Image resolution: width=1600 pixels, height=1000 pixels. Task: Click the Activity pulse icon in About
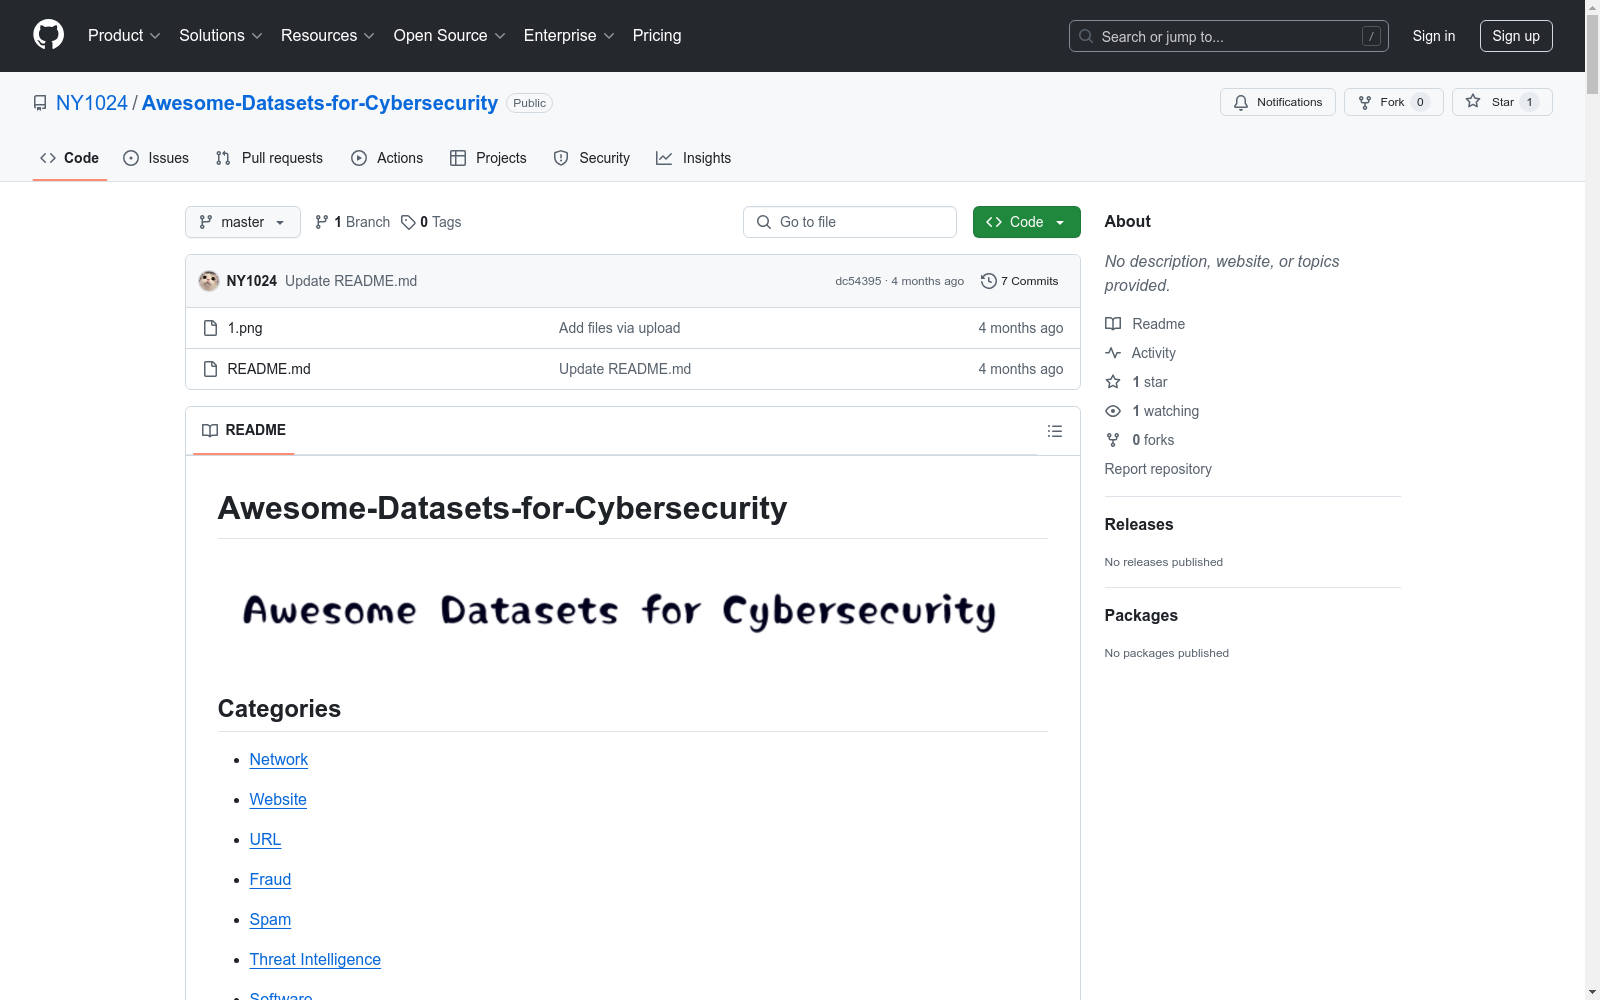point(1113,353)
